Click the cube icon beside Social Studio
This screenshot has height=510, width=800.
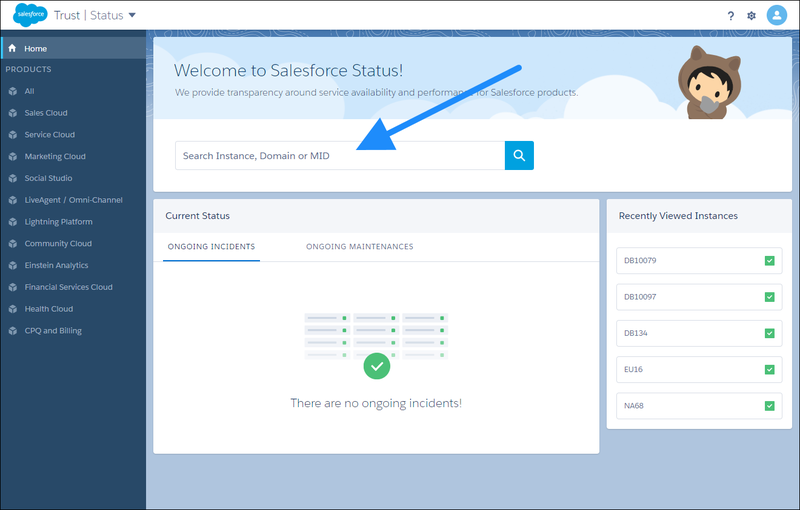click(13, 178)
